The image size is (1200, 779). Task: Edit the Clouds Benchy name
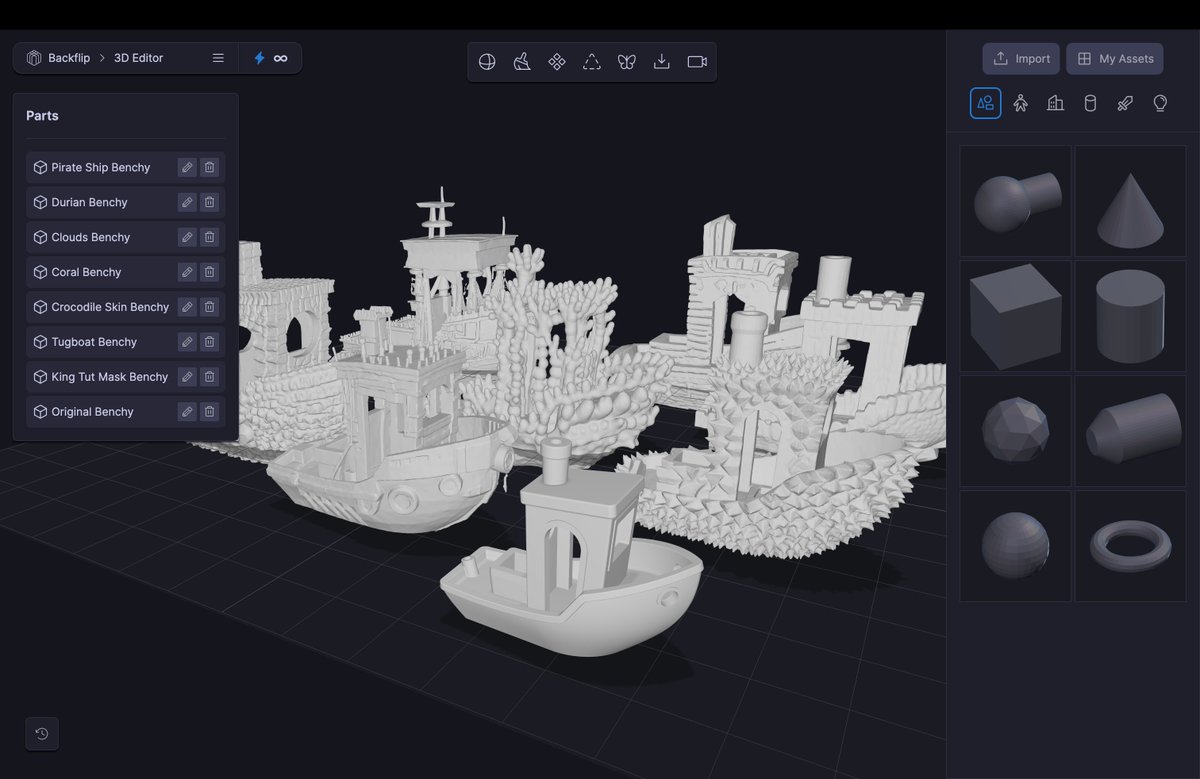pyautogui.click(x=187, y=237)
